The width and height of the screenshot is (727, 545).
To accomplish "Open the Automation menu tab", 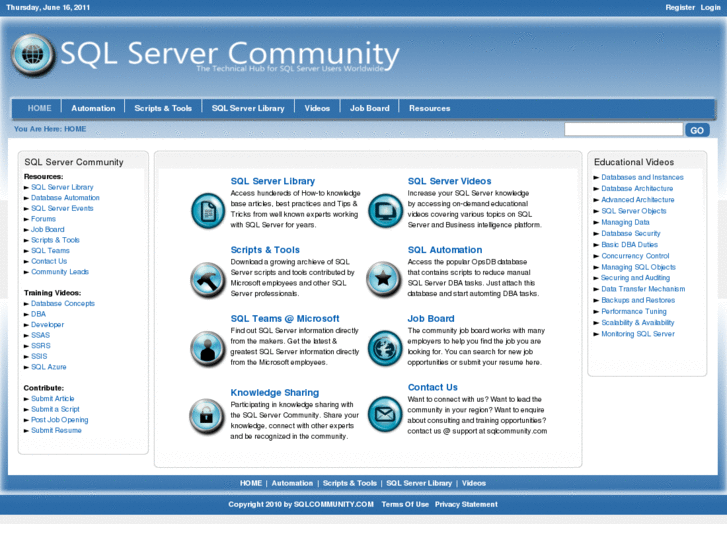I will click(94, 108).
